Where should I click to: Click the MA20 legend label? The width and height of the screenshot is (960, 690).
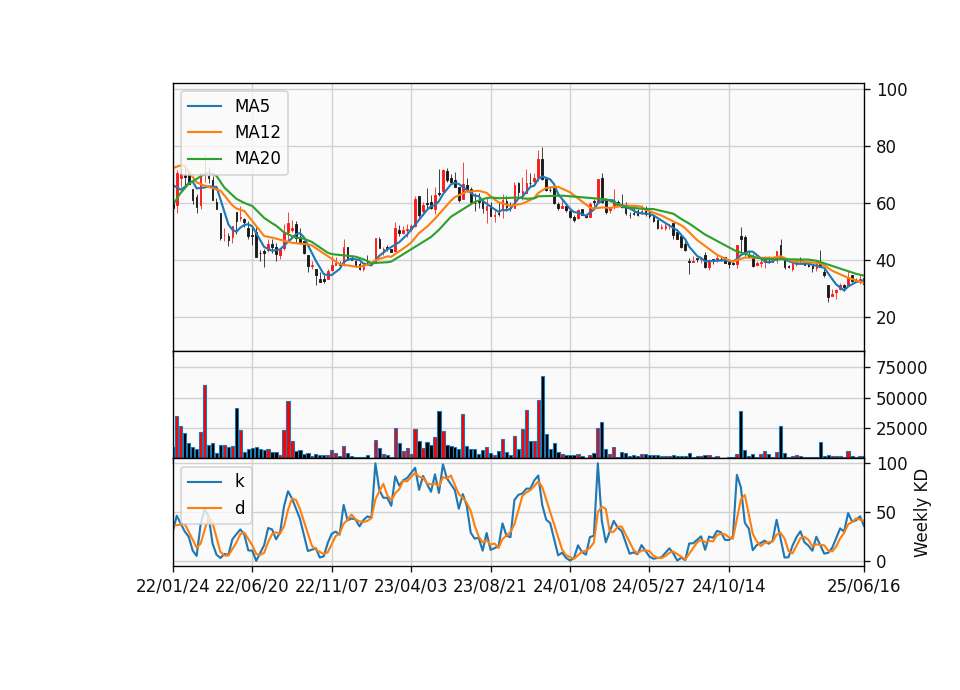pos(258,158)
